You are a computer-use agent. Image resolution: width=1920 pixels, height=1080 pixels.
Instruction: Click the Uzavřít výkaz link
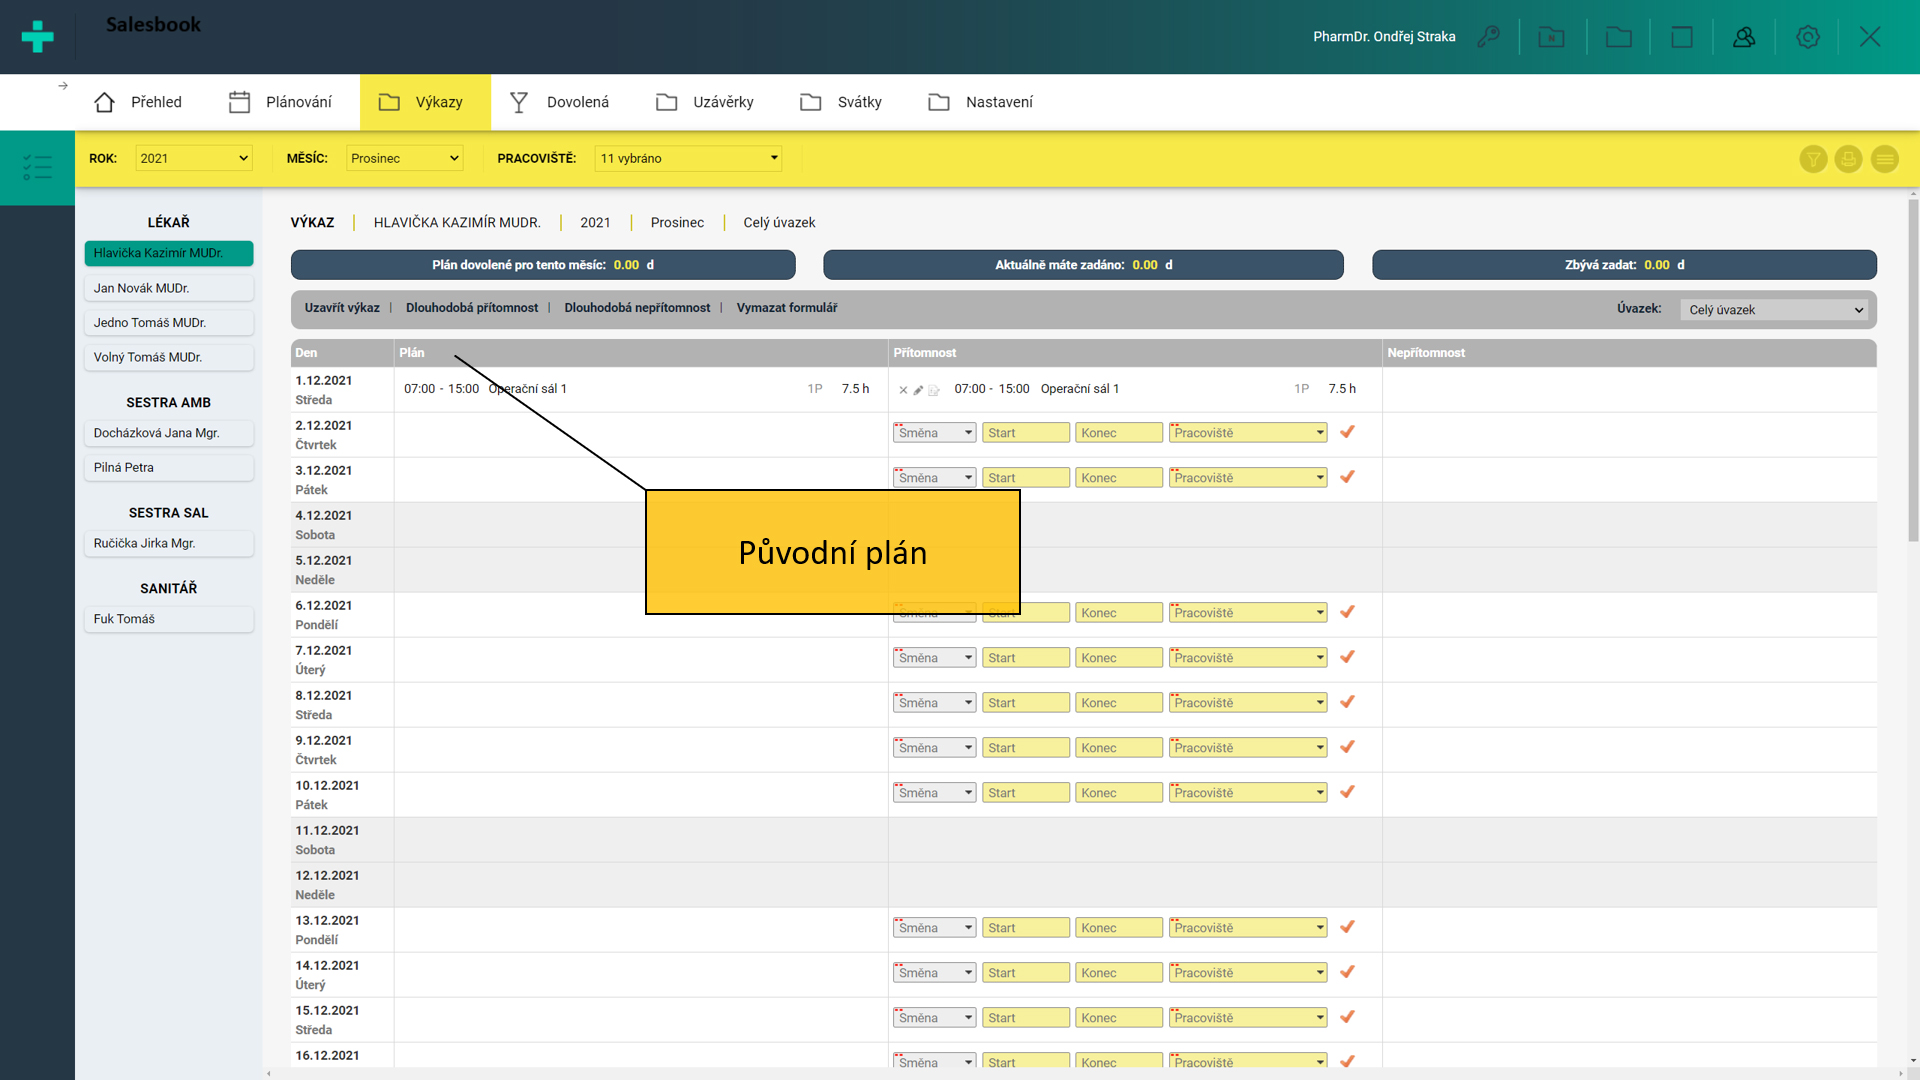point(342,308)
